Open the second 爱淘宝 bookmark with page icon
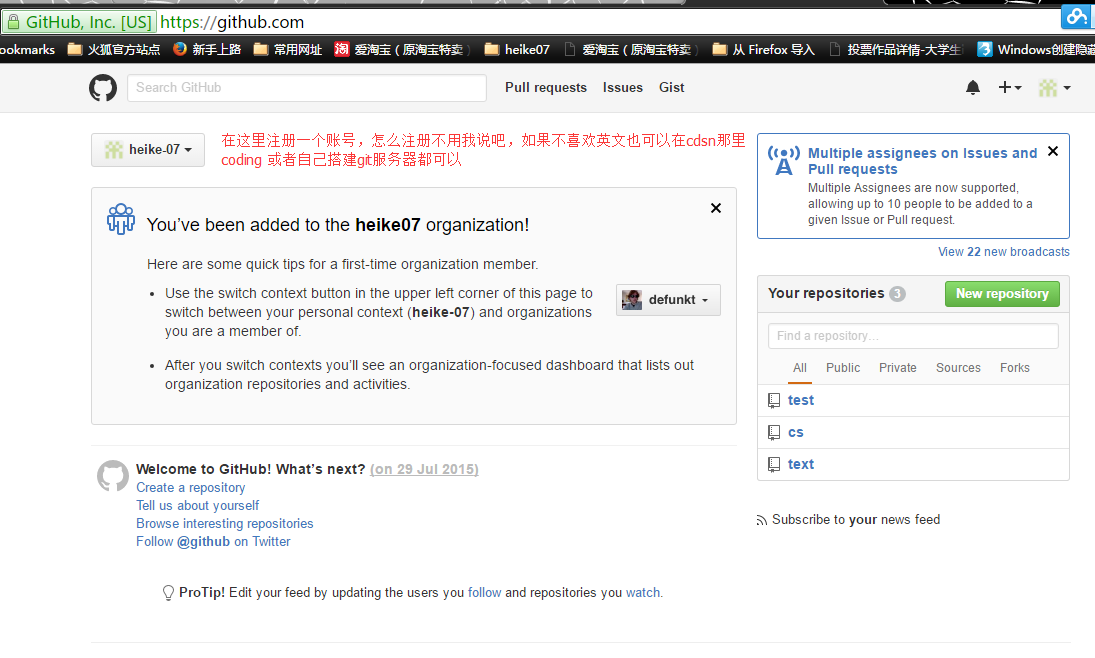The image size is (1095, 658). 631,50
